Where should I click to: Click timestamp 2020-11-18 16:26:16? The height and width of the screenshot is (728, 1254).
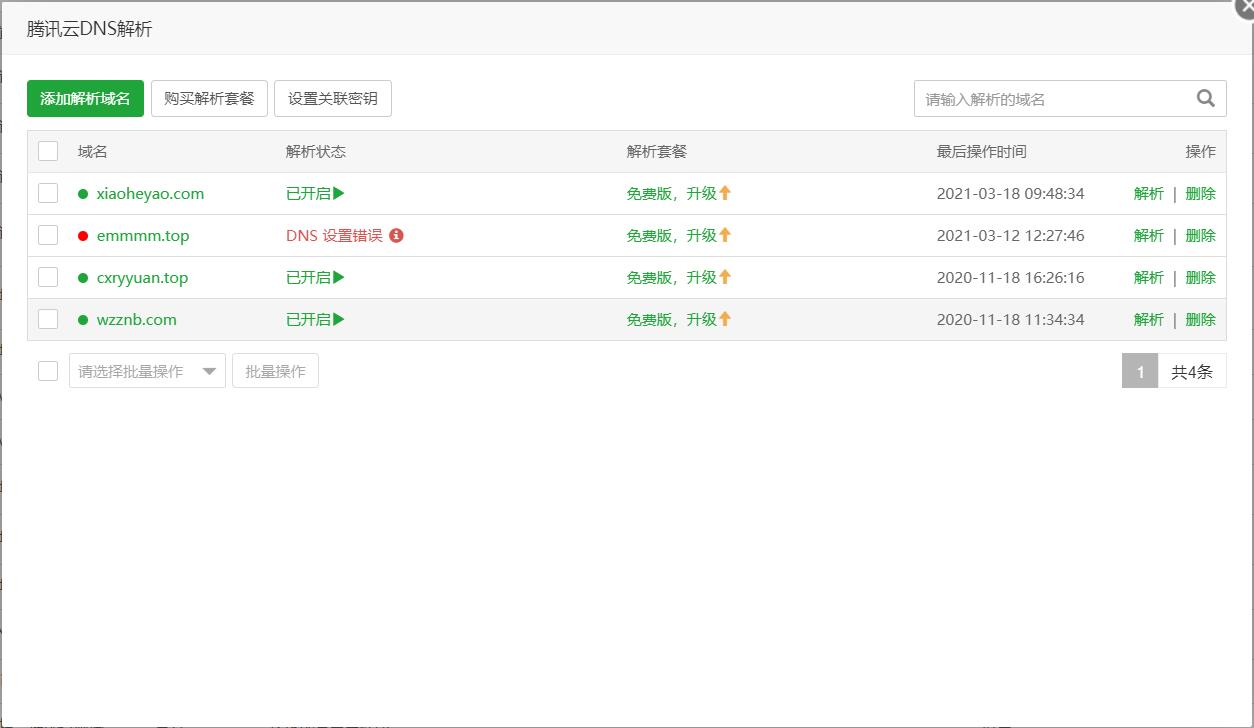click(x=1010, y=277)
